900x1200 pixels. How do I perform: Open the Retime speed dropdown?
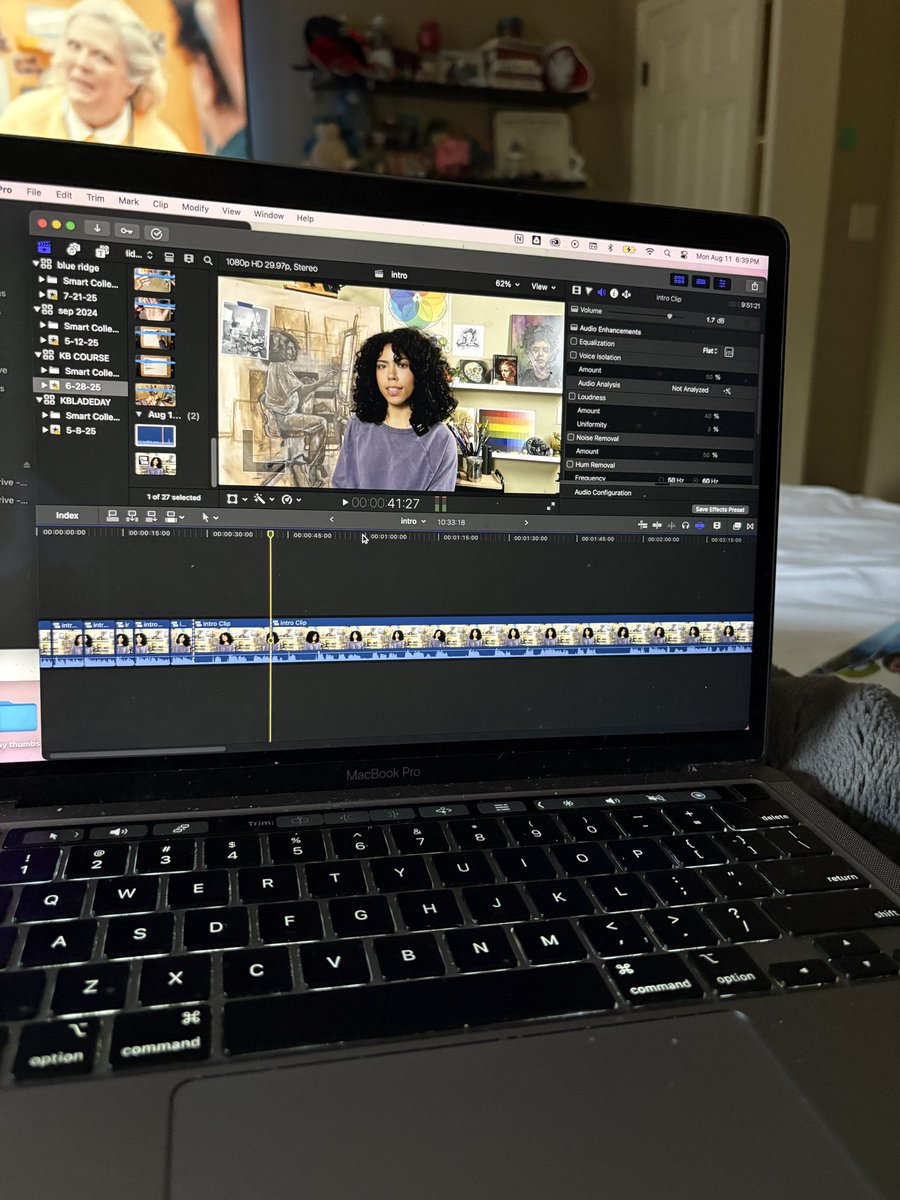coord(290,499)
